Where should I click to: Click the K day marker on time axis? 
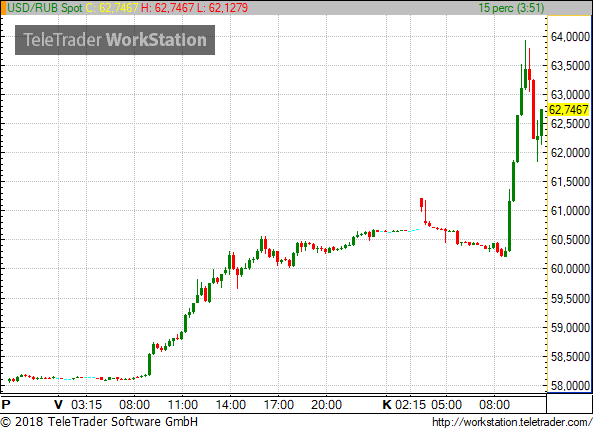tap(387, 405)
